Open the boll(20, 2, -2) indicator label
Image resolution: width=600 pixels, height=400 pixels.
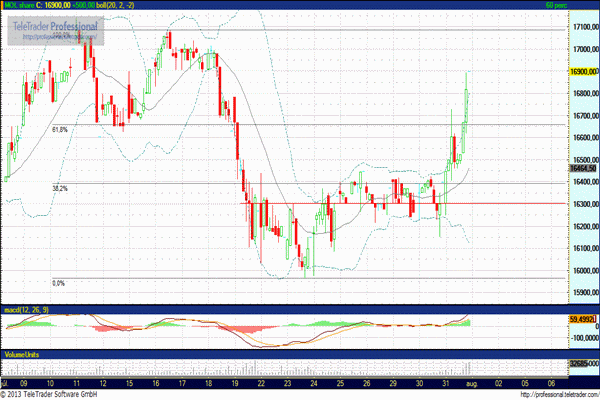(x=117, y=6)
